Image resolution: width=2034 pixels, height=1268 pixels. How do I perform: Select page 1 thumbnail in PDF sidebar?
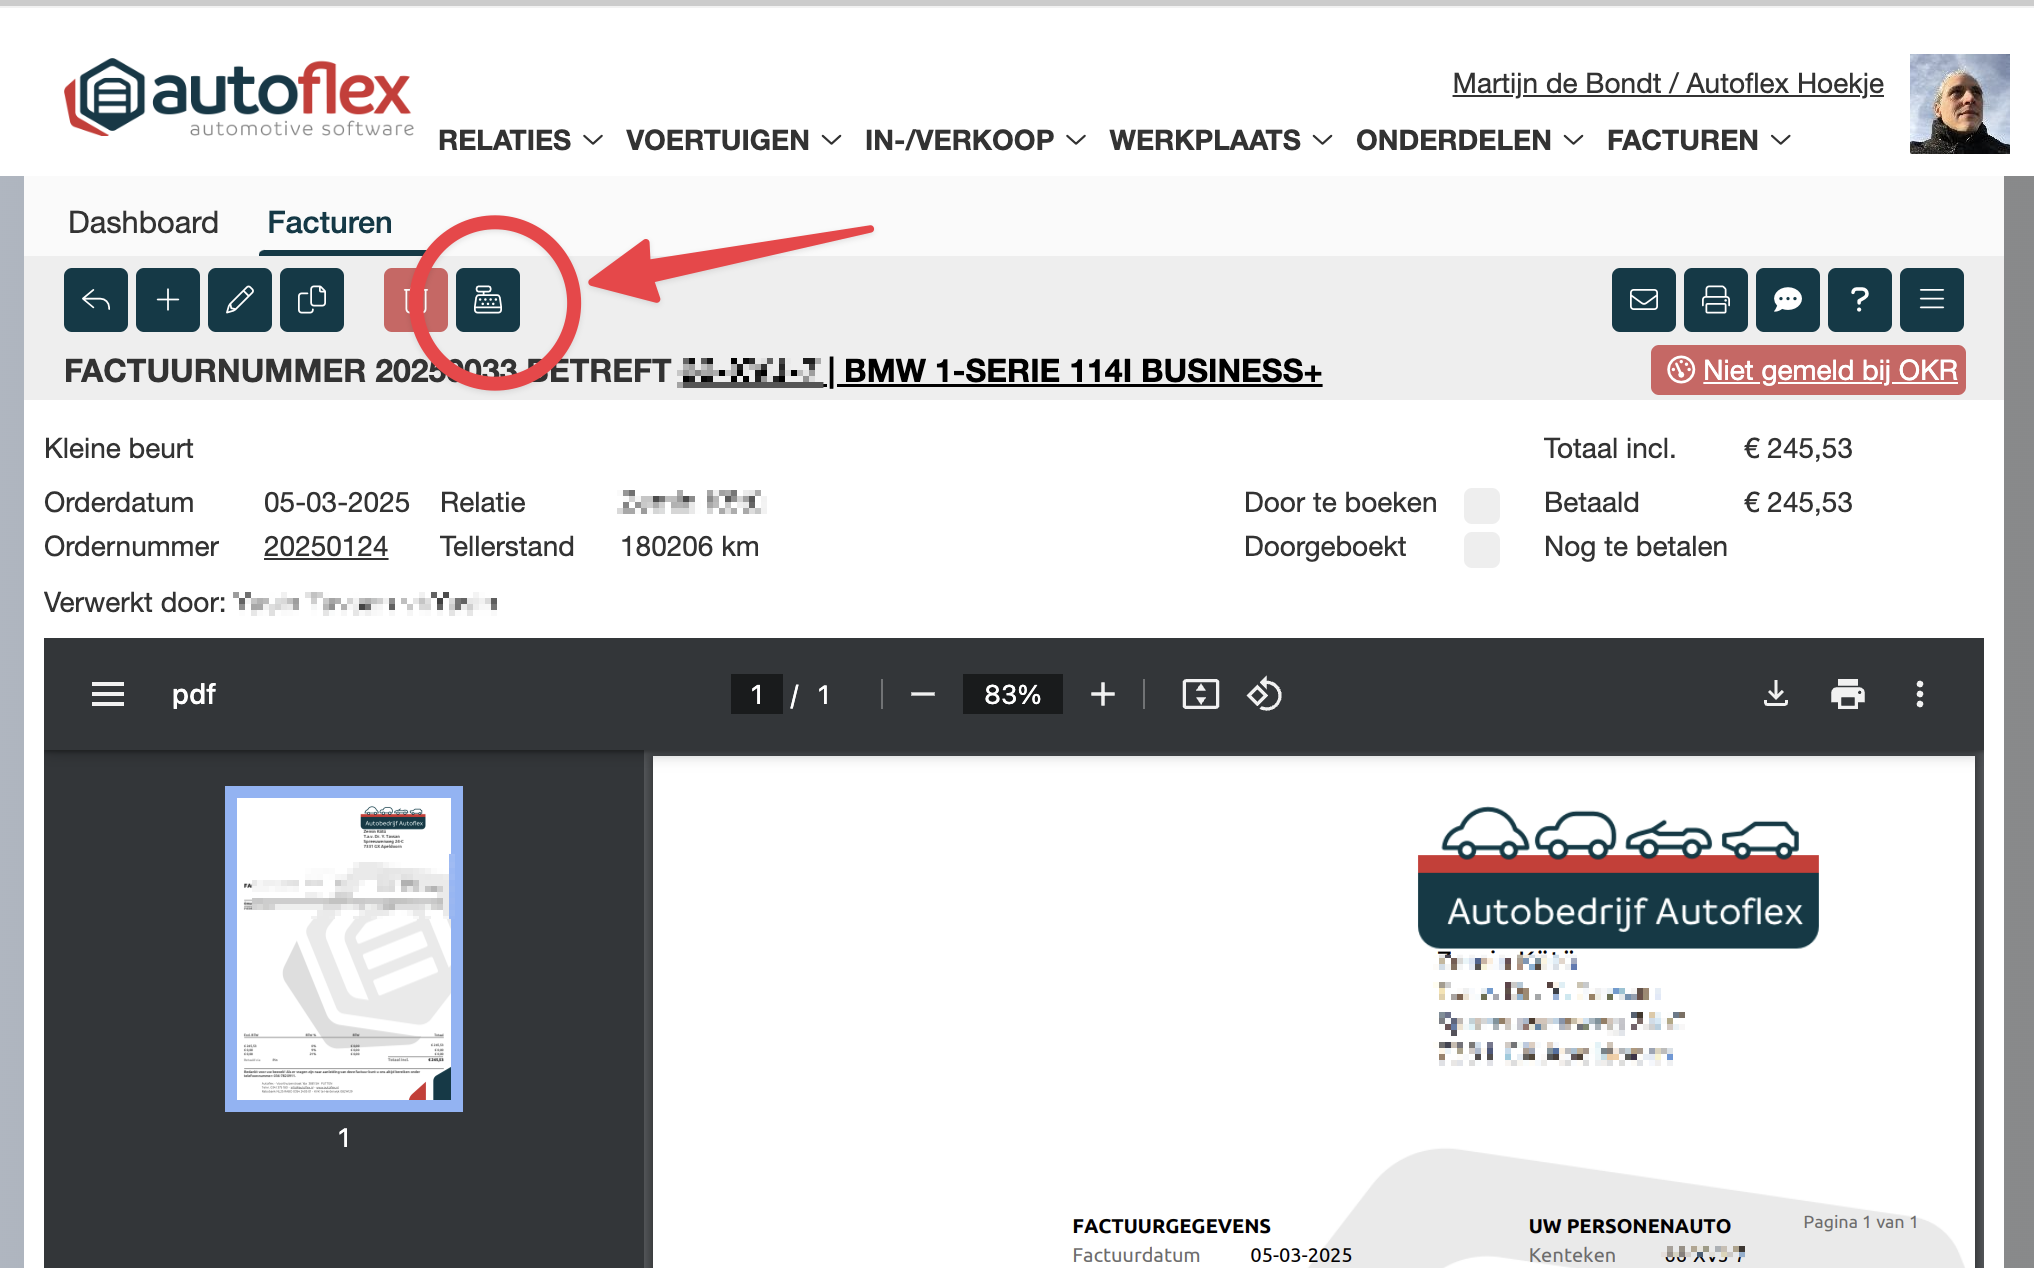[344, 948]
